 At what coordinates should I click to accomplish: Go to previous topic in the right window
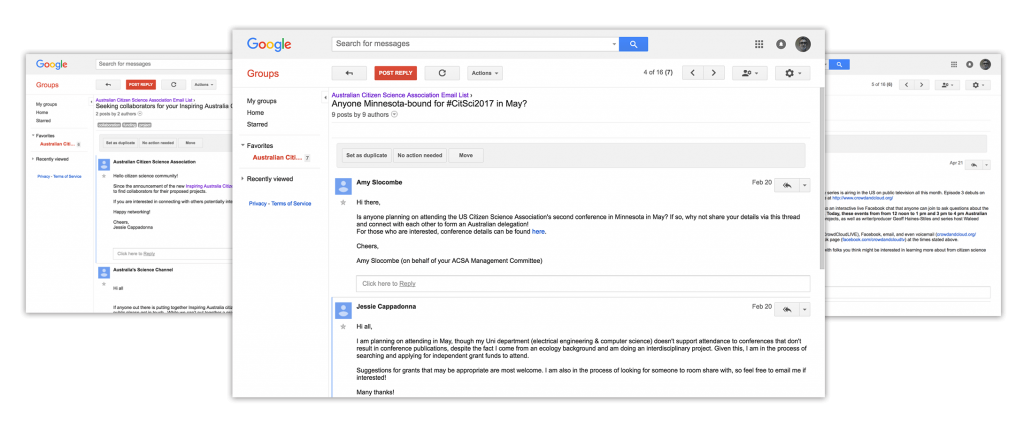coord(906,85)
